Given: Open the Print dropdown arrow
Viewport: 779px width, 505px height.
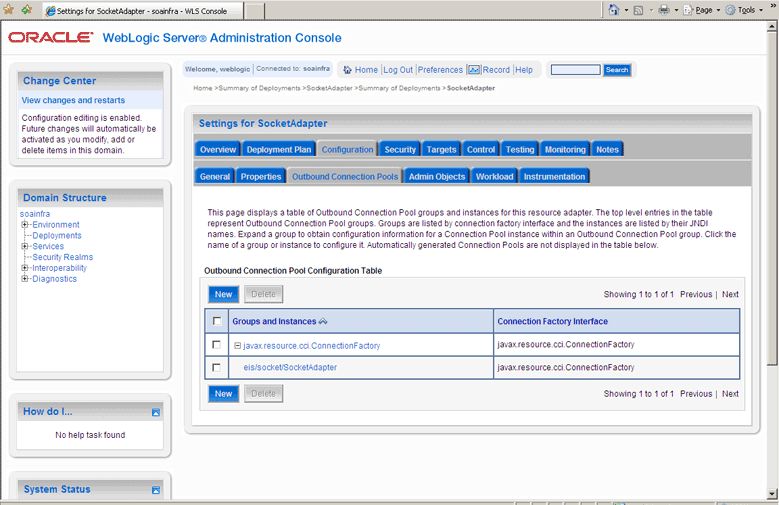Looking at the screenshot, I should point(676,10).
